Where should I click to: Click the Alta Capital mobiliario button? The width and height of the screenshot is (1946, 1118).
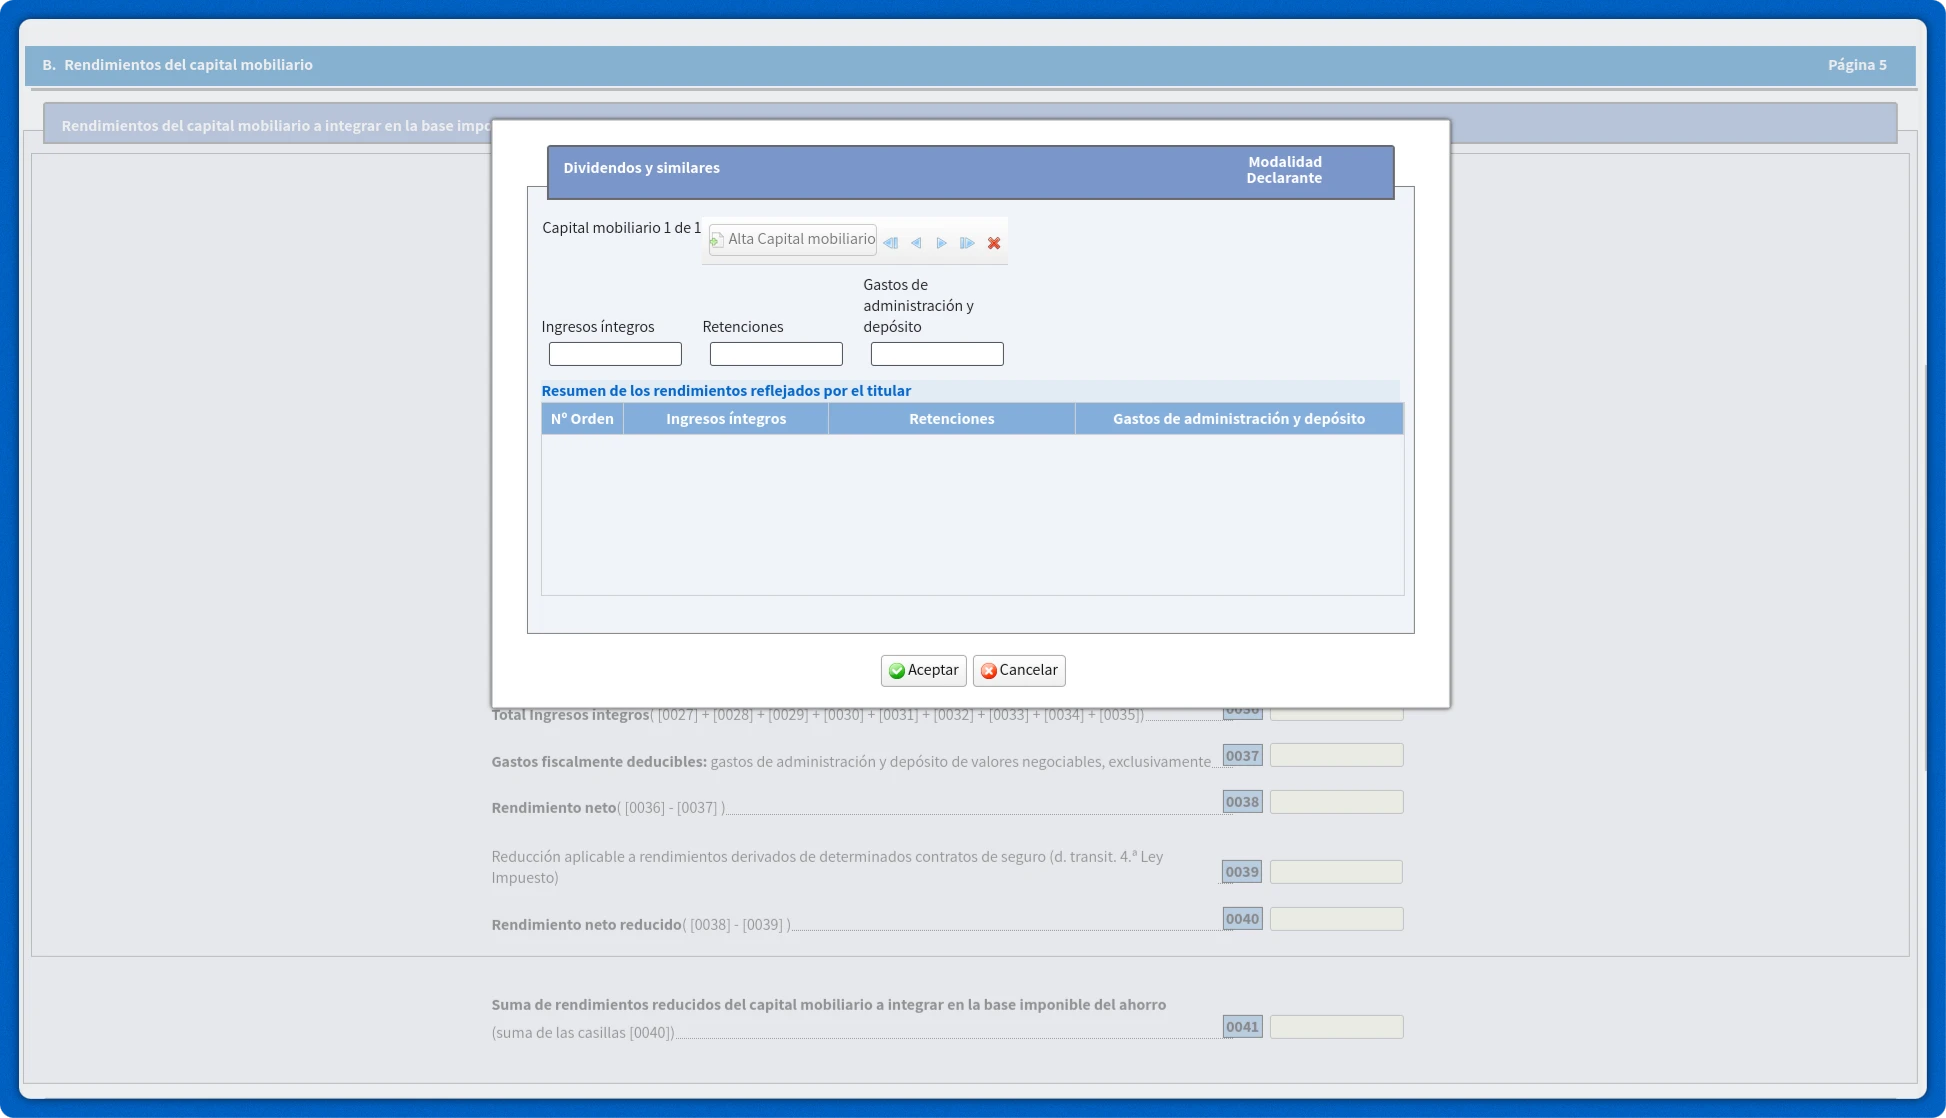pos(792,240)
